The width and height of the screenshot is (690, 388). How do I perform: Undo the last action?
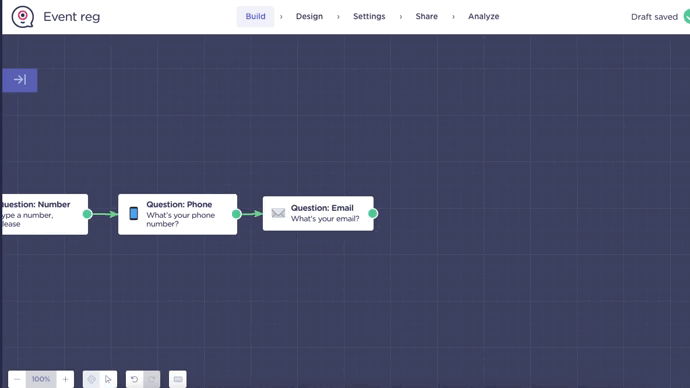coord(134,379)
